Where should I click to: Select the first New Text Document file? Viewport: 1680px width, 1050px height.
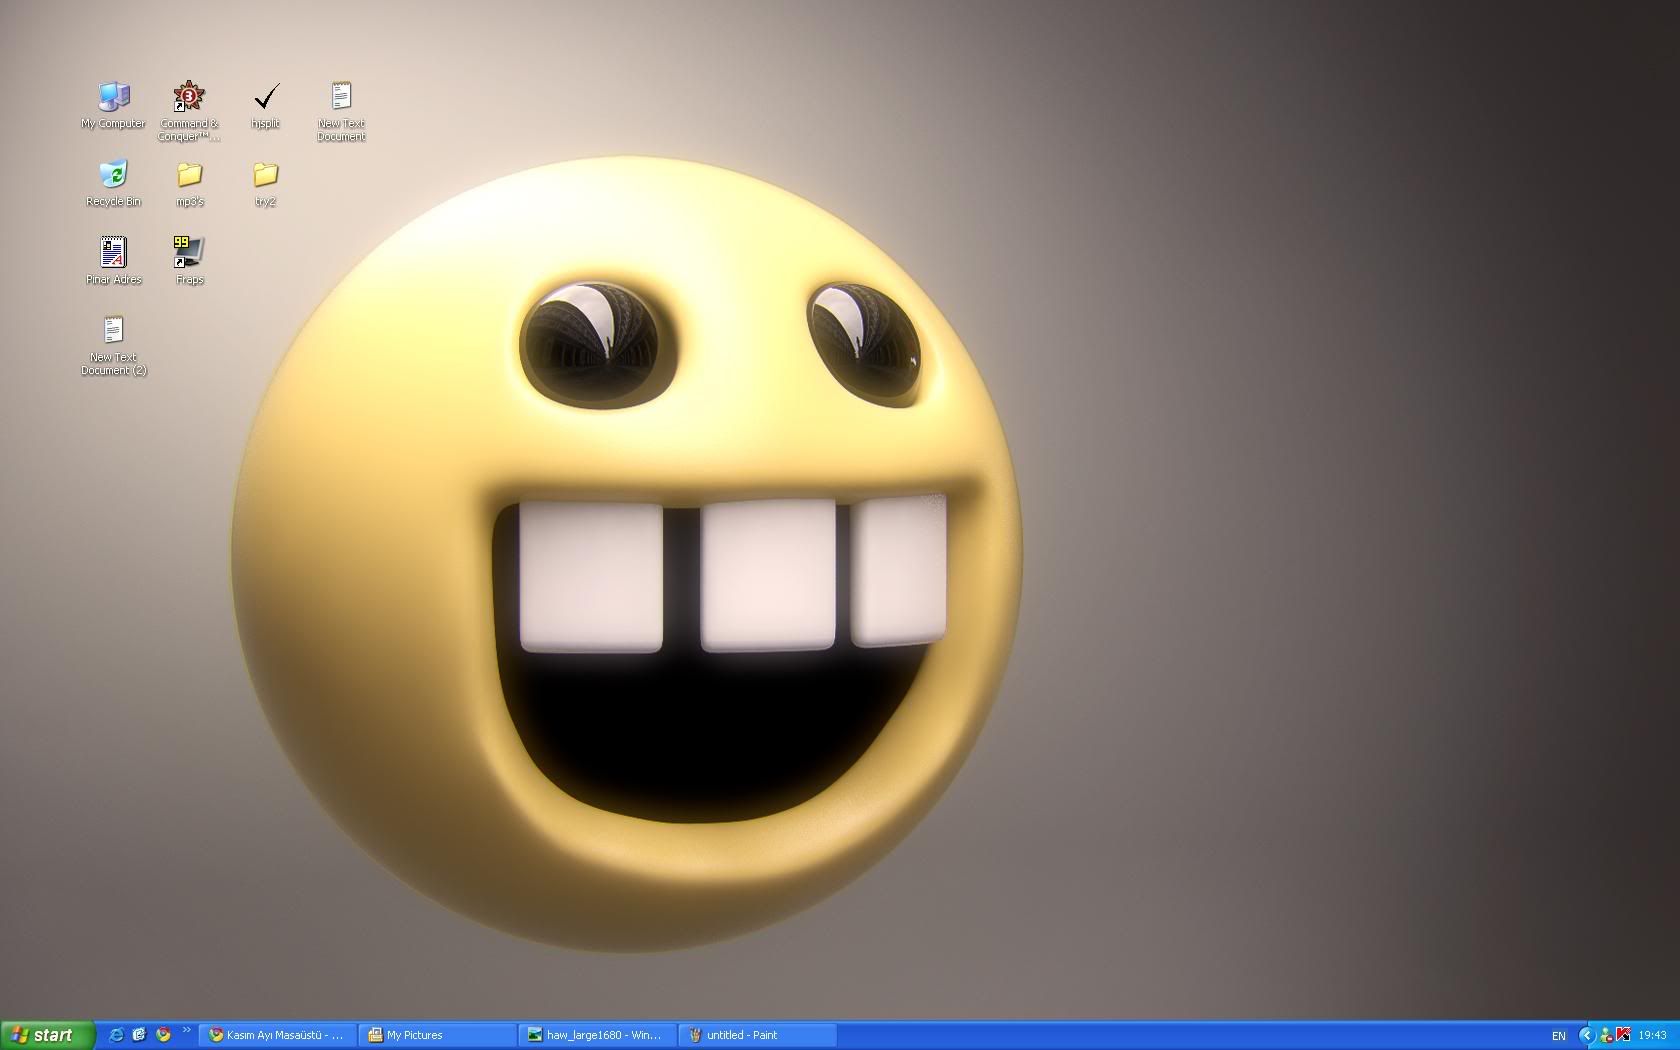point(341,97)
